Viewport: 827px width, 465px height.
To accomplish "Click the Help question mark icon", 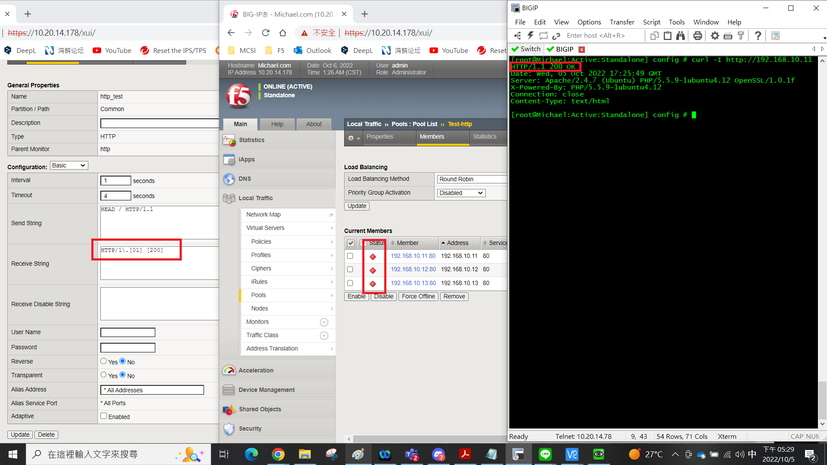I will tap(757, 36).
